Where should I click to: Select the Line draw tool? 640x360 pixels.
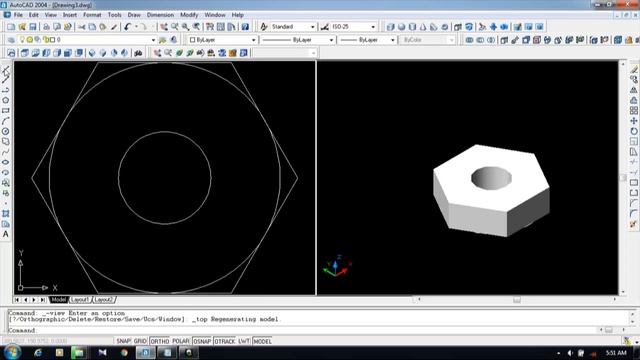coord(6,69)
